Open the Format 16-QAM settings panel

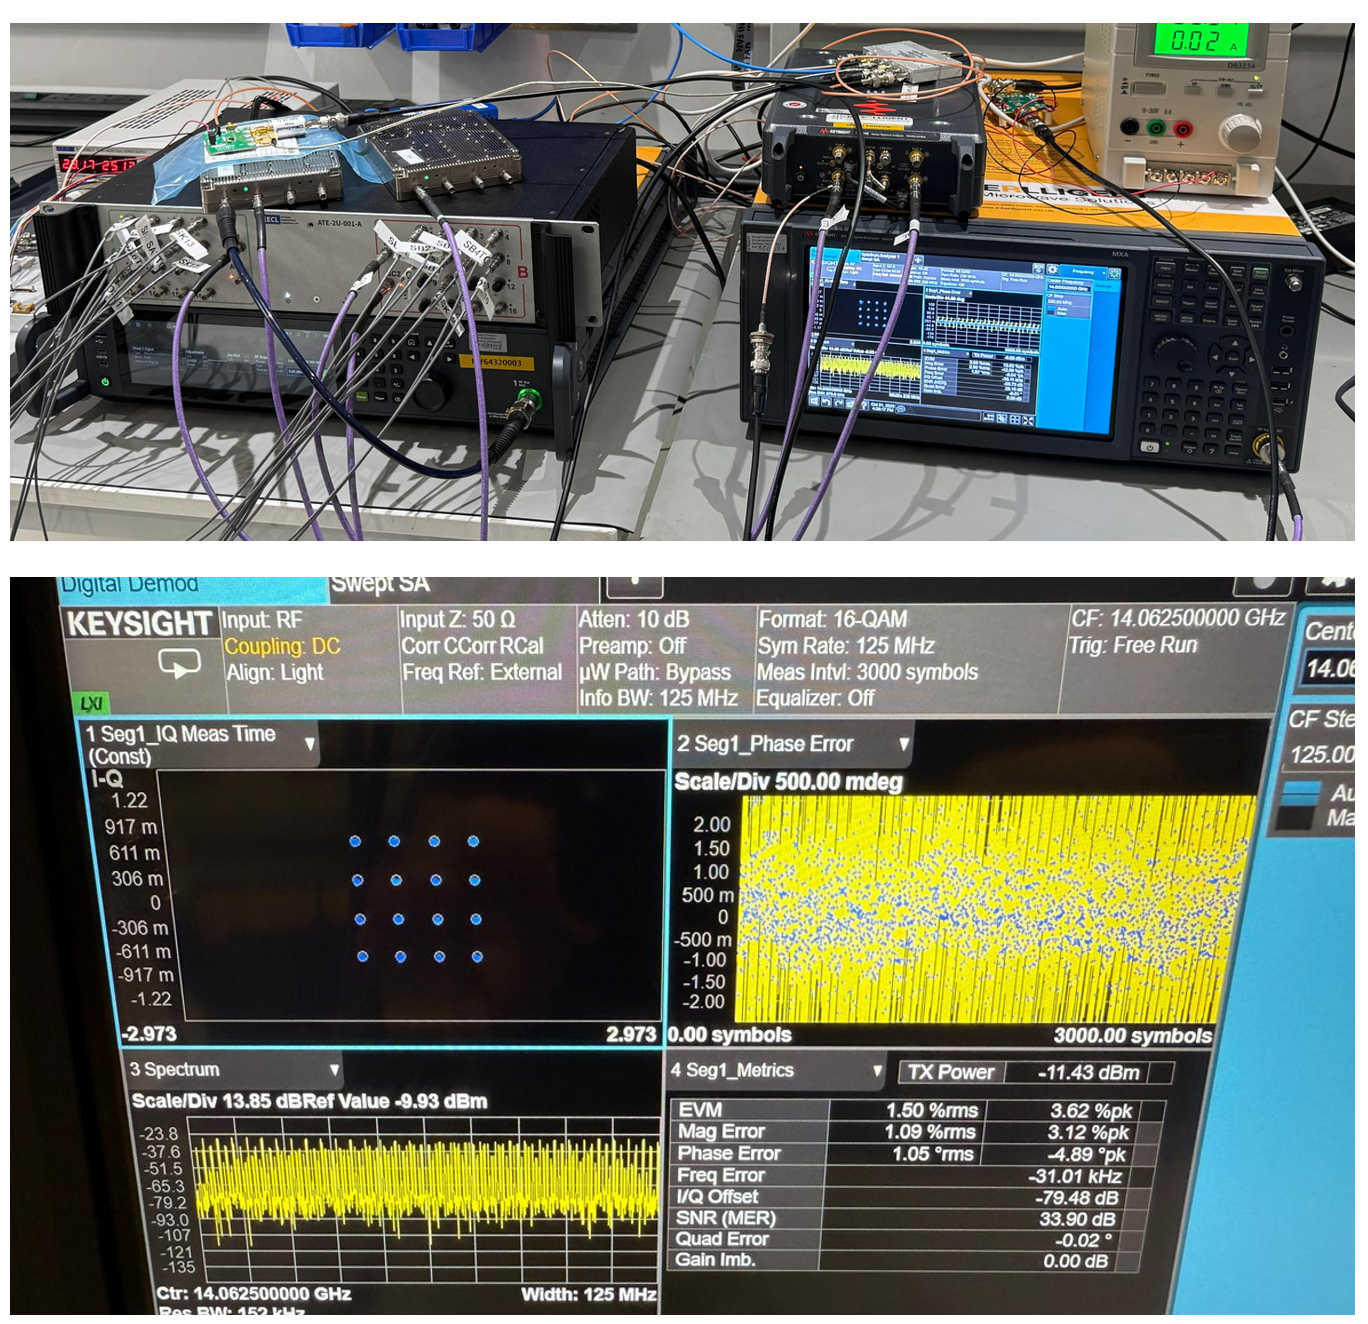click(866, 658)
